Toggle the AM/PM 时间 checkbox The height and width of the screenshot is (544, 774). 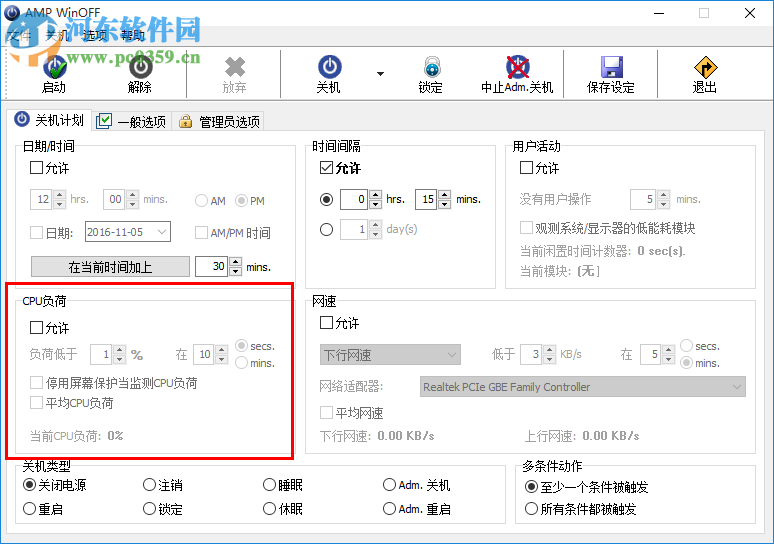coord(201,233)
